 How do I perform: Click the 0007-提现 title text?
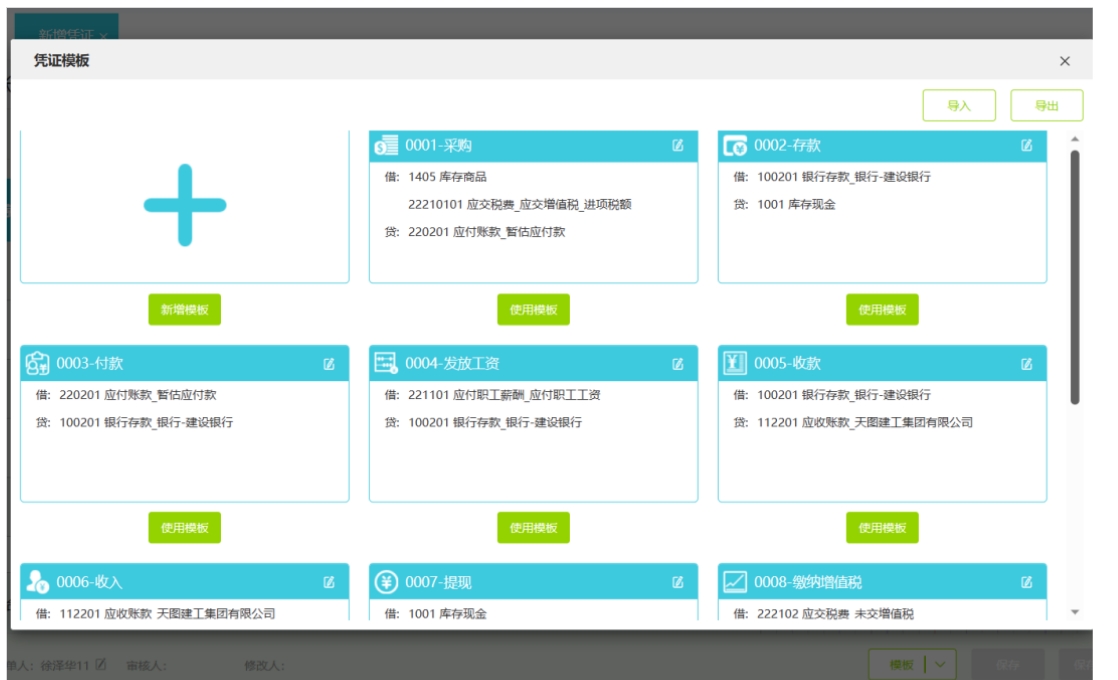(439, 582)
